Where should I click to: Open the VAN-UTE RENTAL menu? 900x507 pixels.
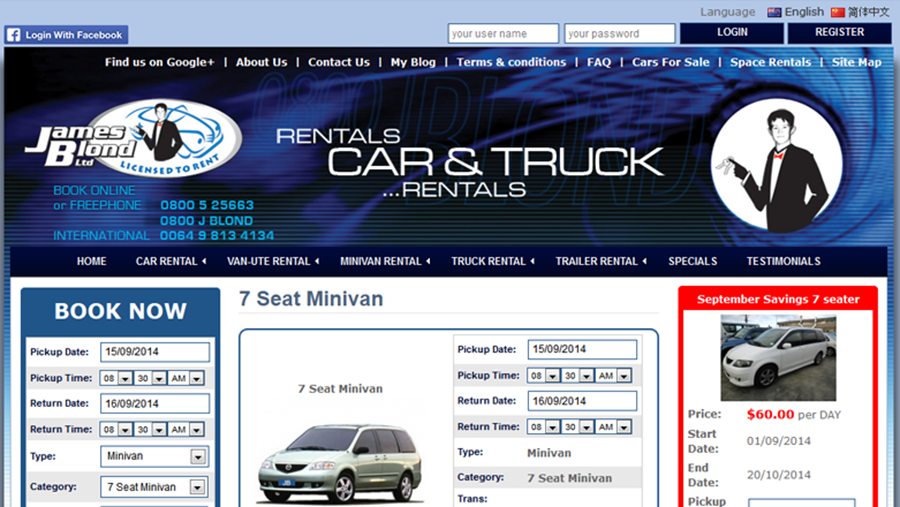273,261
